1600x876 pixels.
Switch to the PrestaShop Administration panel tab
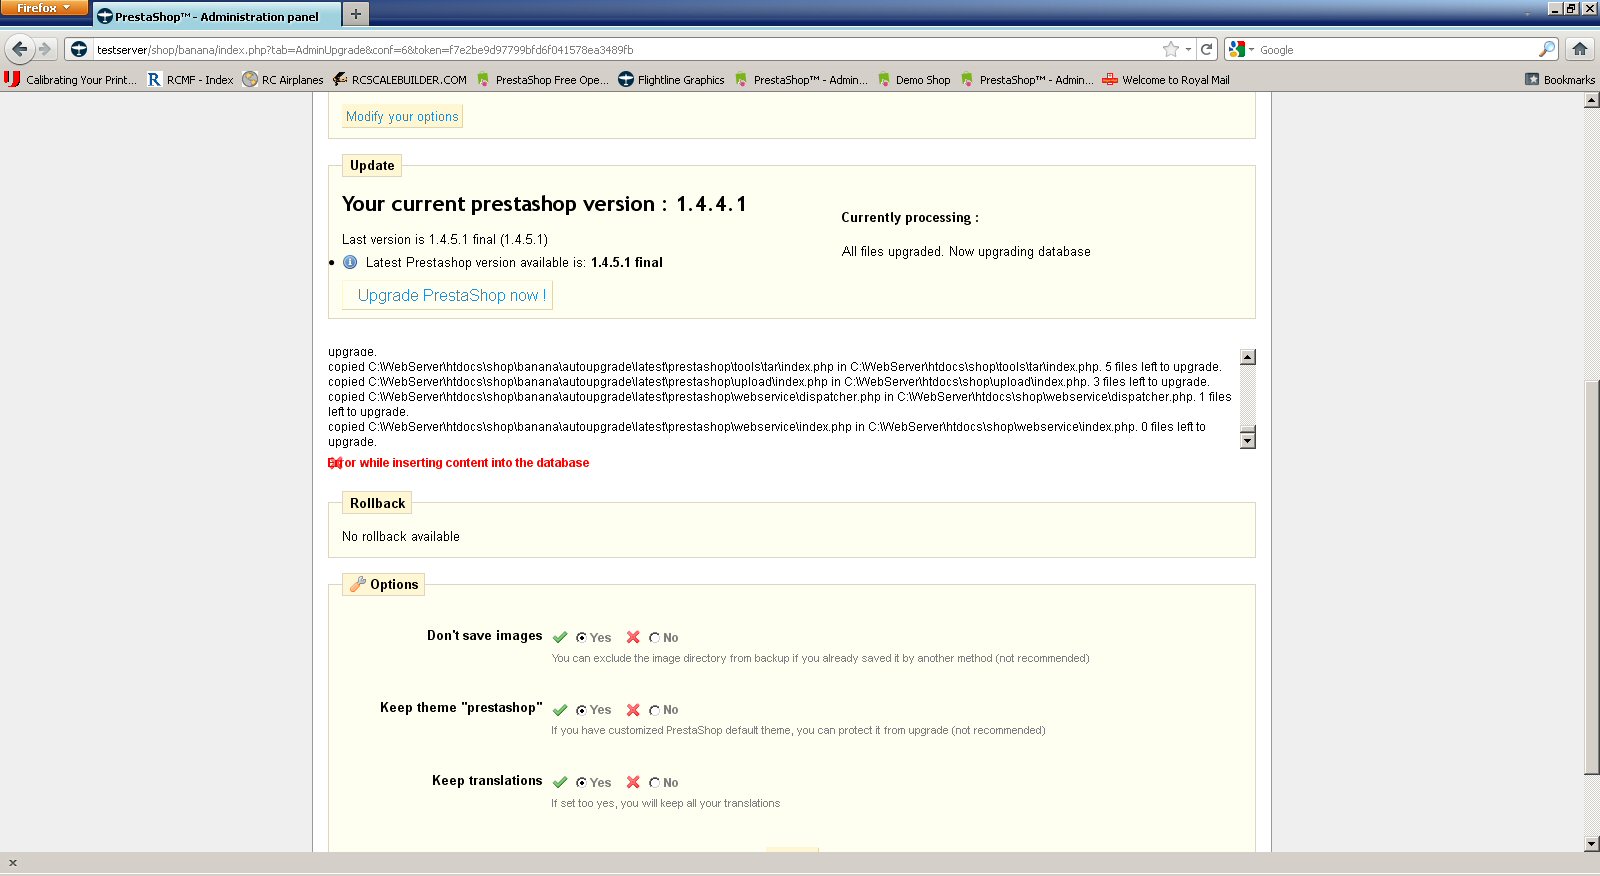(216, 16)
